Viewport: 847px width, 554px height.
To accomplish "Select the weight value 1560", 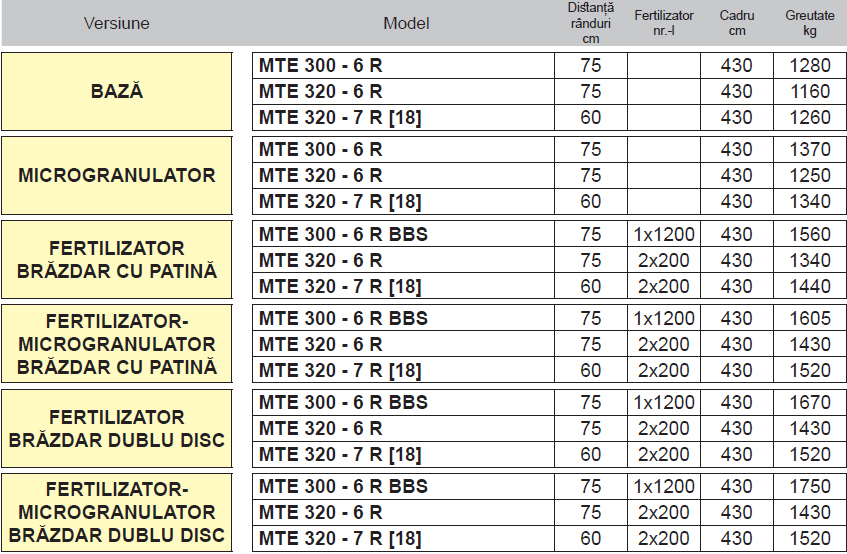I will point(809,234).
